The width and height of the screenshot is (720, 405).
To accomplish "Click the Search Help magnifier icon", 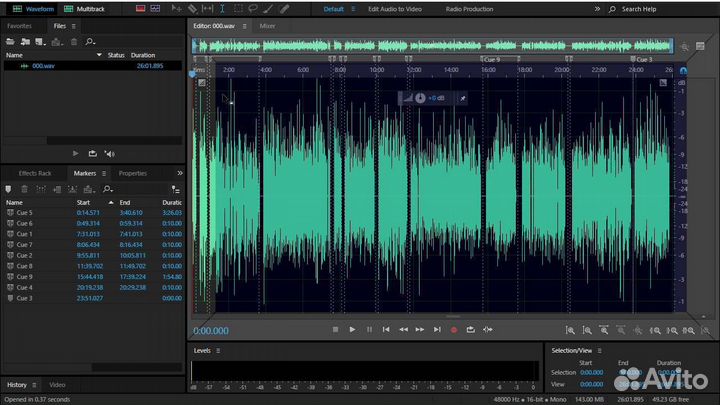I will tap(612, 9).
